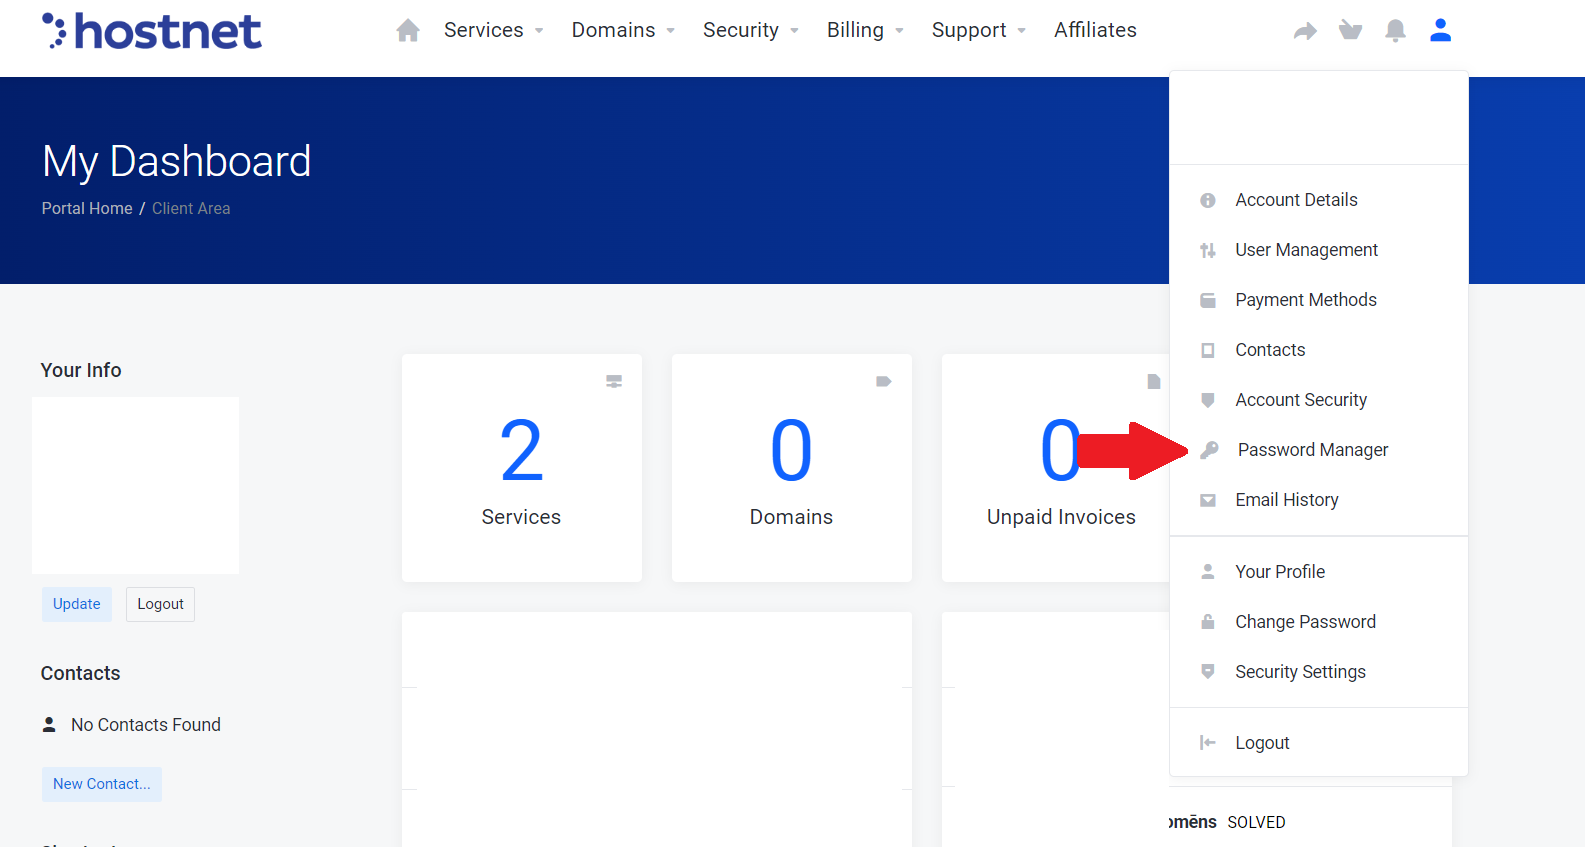Image resolution: width=1585 pixels, height=847 pixels.
Task: Click the user account profile icon
Action: pos(1440,31)
